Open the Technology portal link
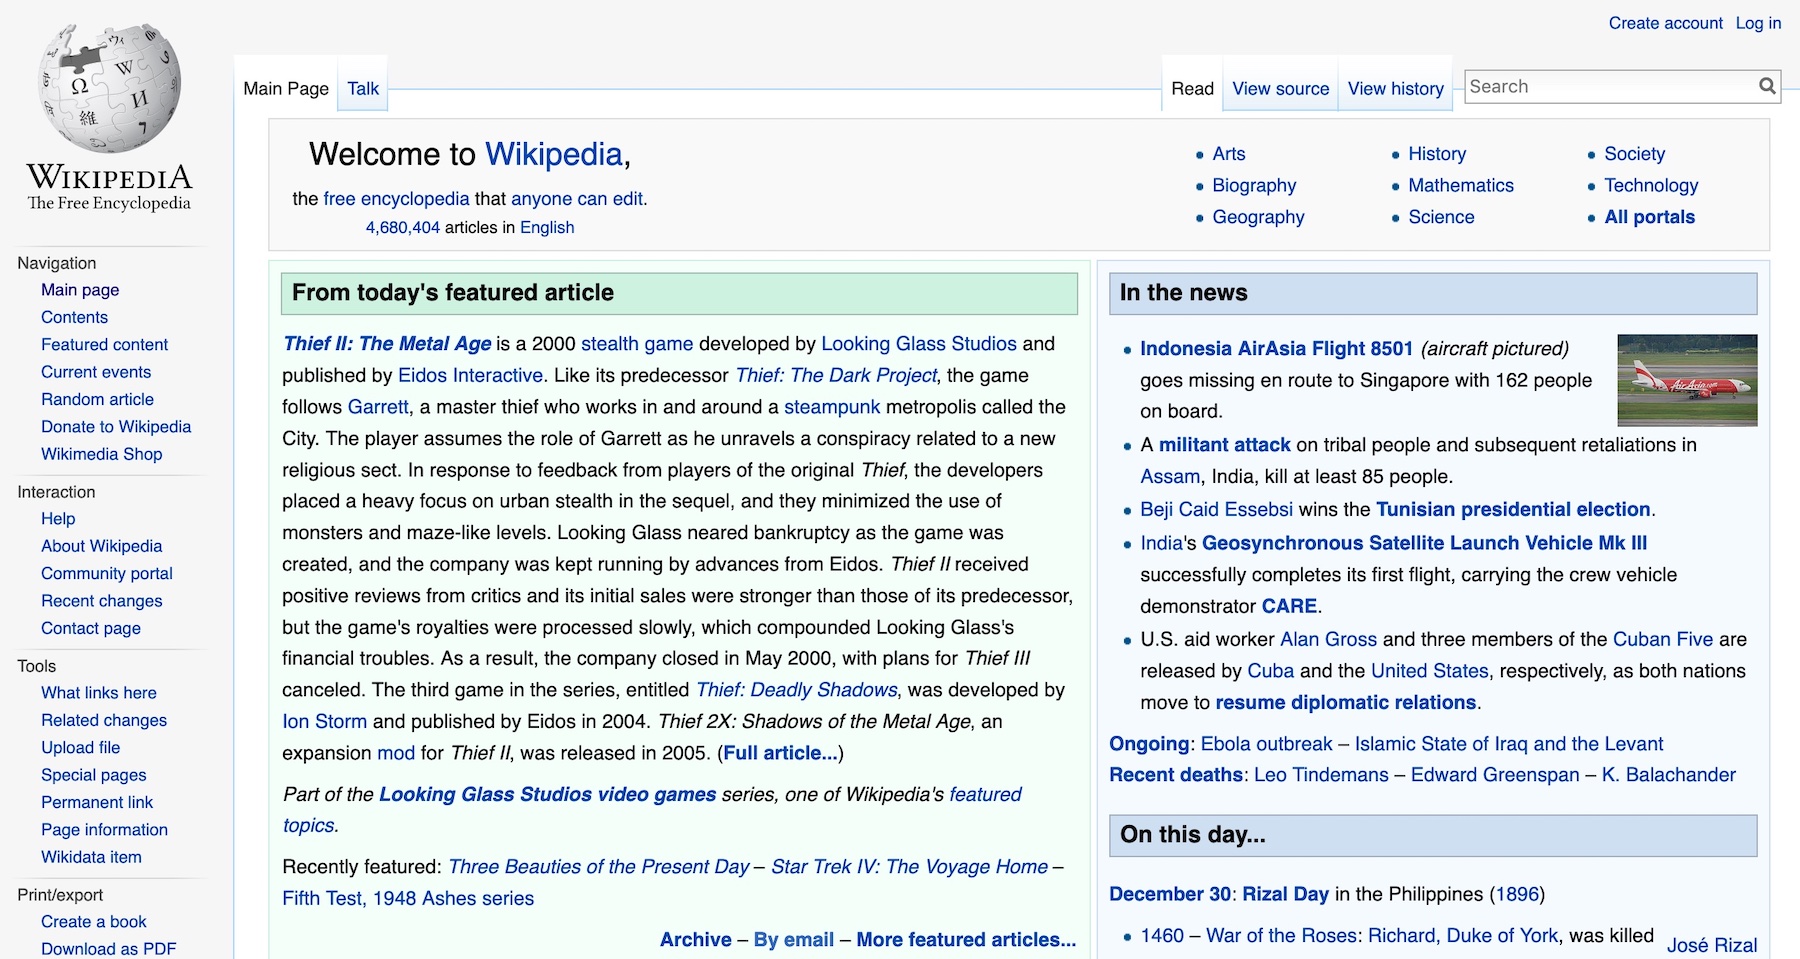Screen dimensions: 1800x959 [x=1651, y=186]
